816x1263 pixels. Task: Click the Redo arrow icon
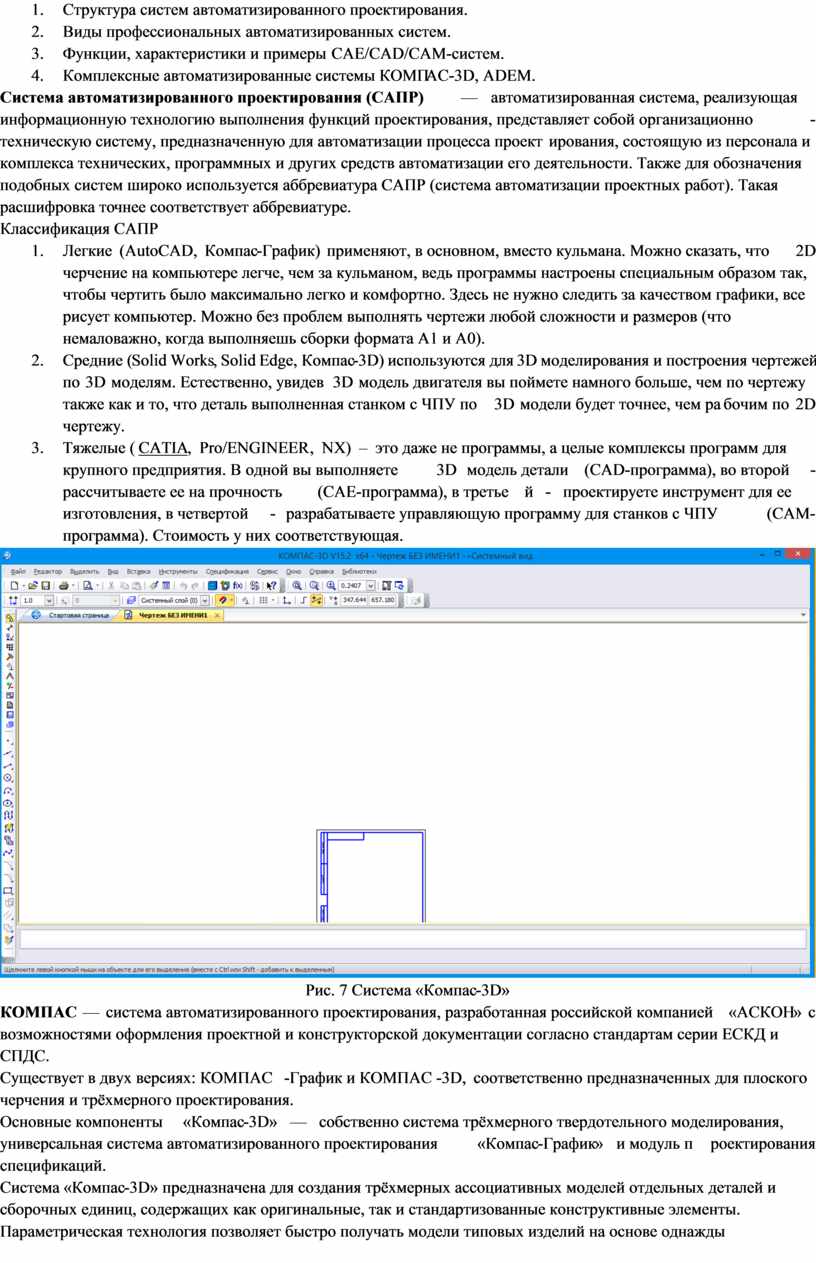point(195,585)
